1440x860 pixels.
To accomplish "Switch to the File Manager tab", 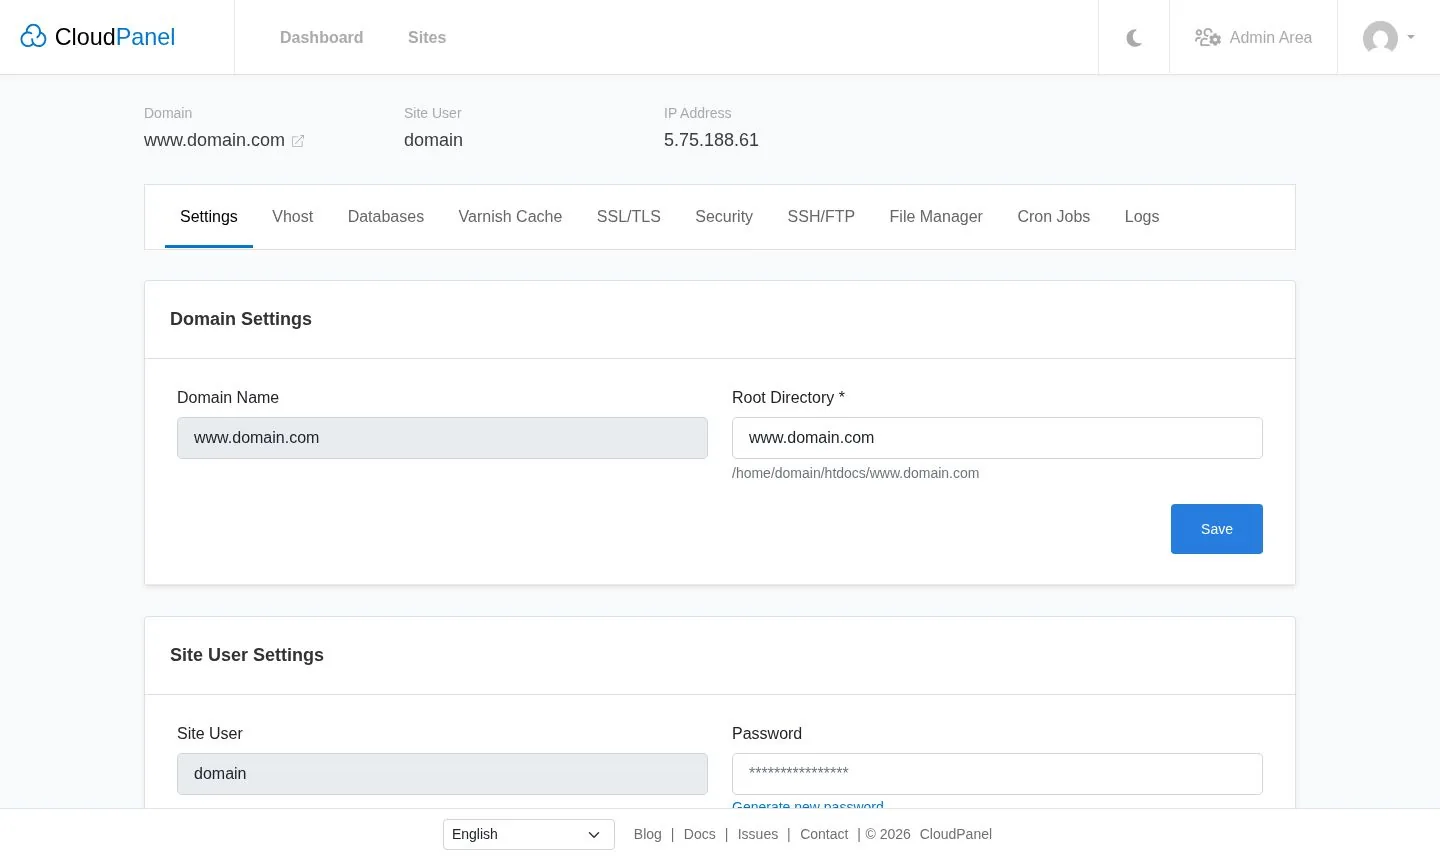I will (x=936, y=216).
